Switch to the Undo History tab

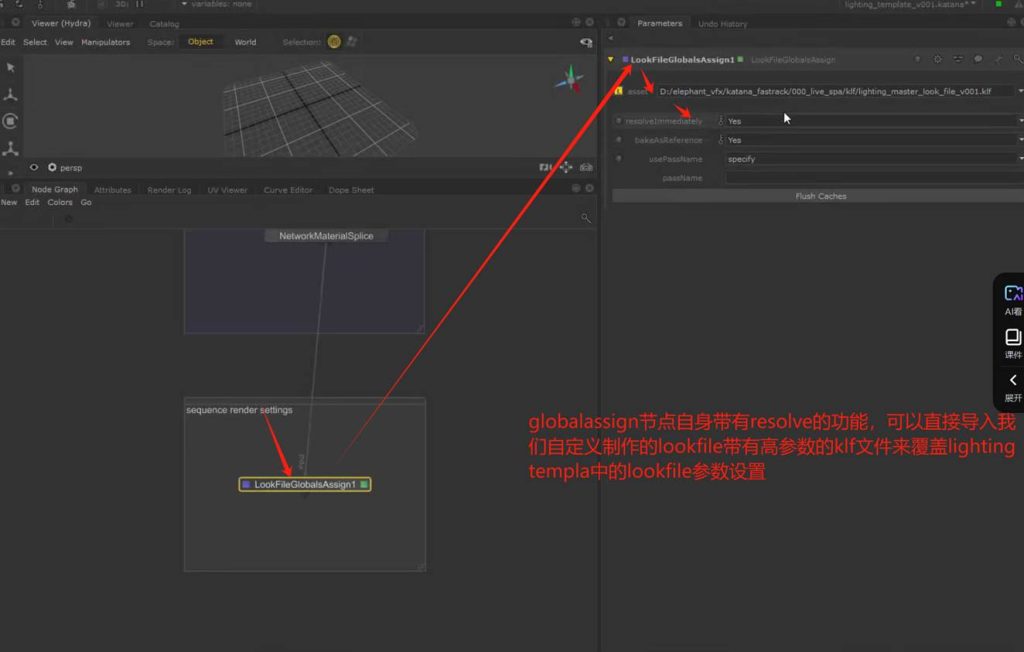[x=722, y=23]
